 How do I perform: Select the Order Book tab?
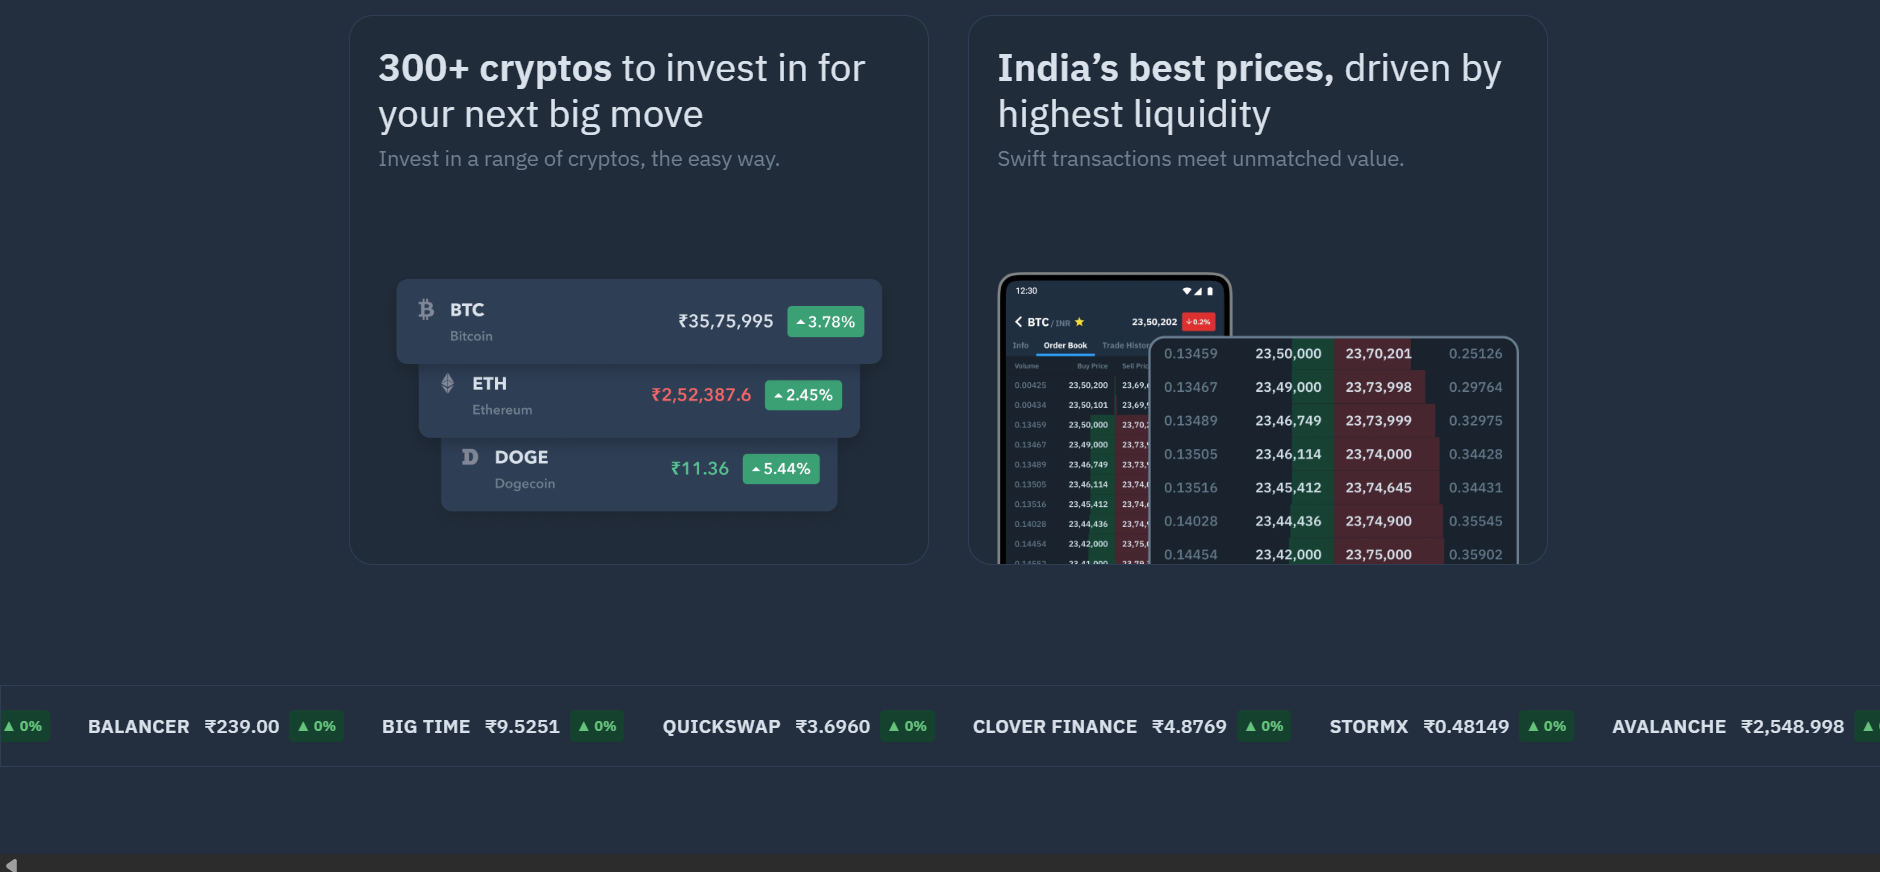(1066, 344)
